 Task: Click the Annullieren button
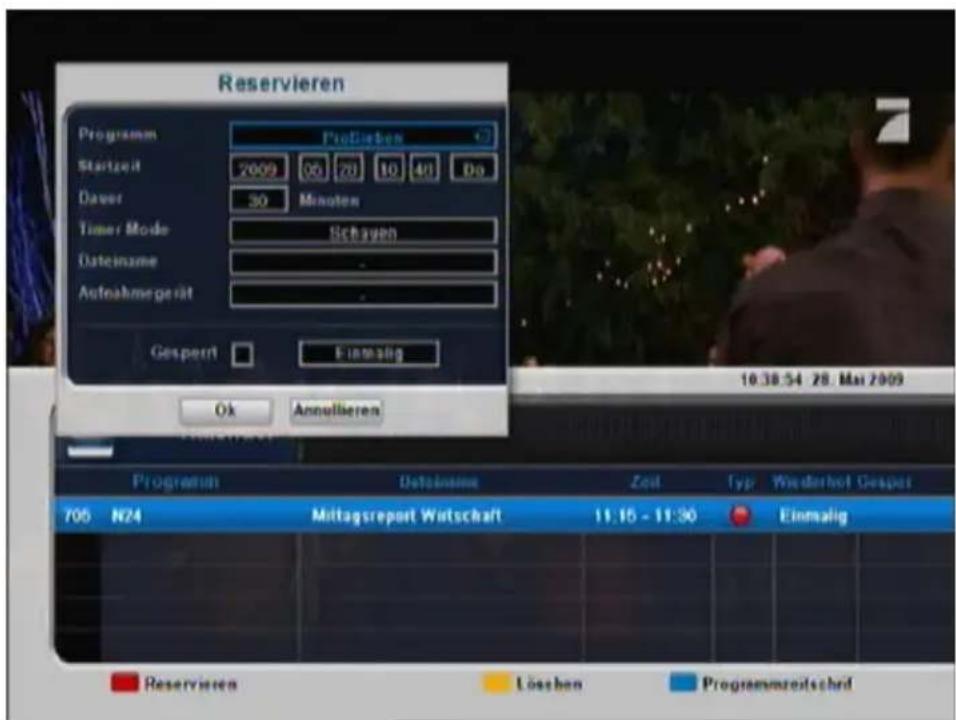pos(337,410)
